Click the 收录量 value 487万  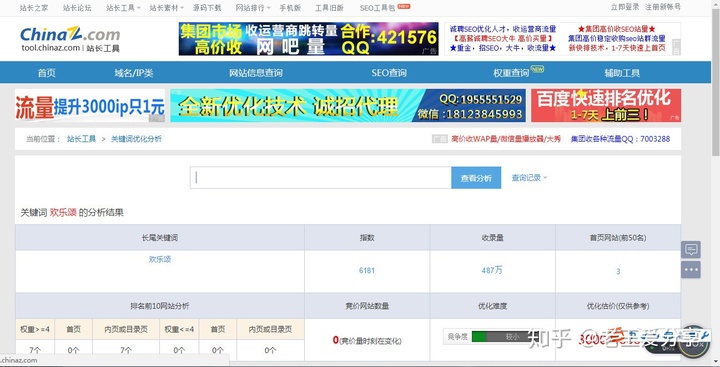(492, 271)
